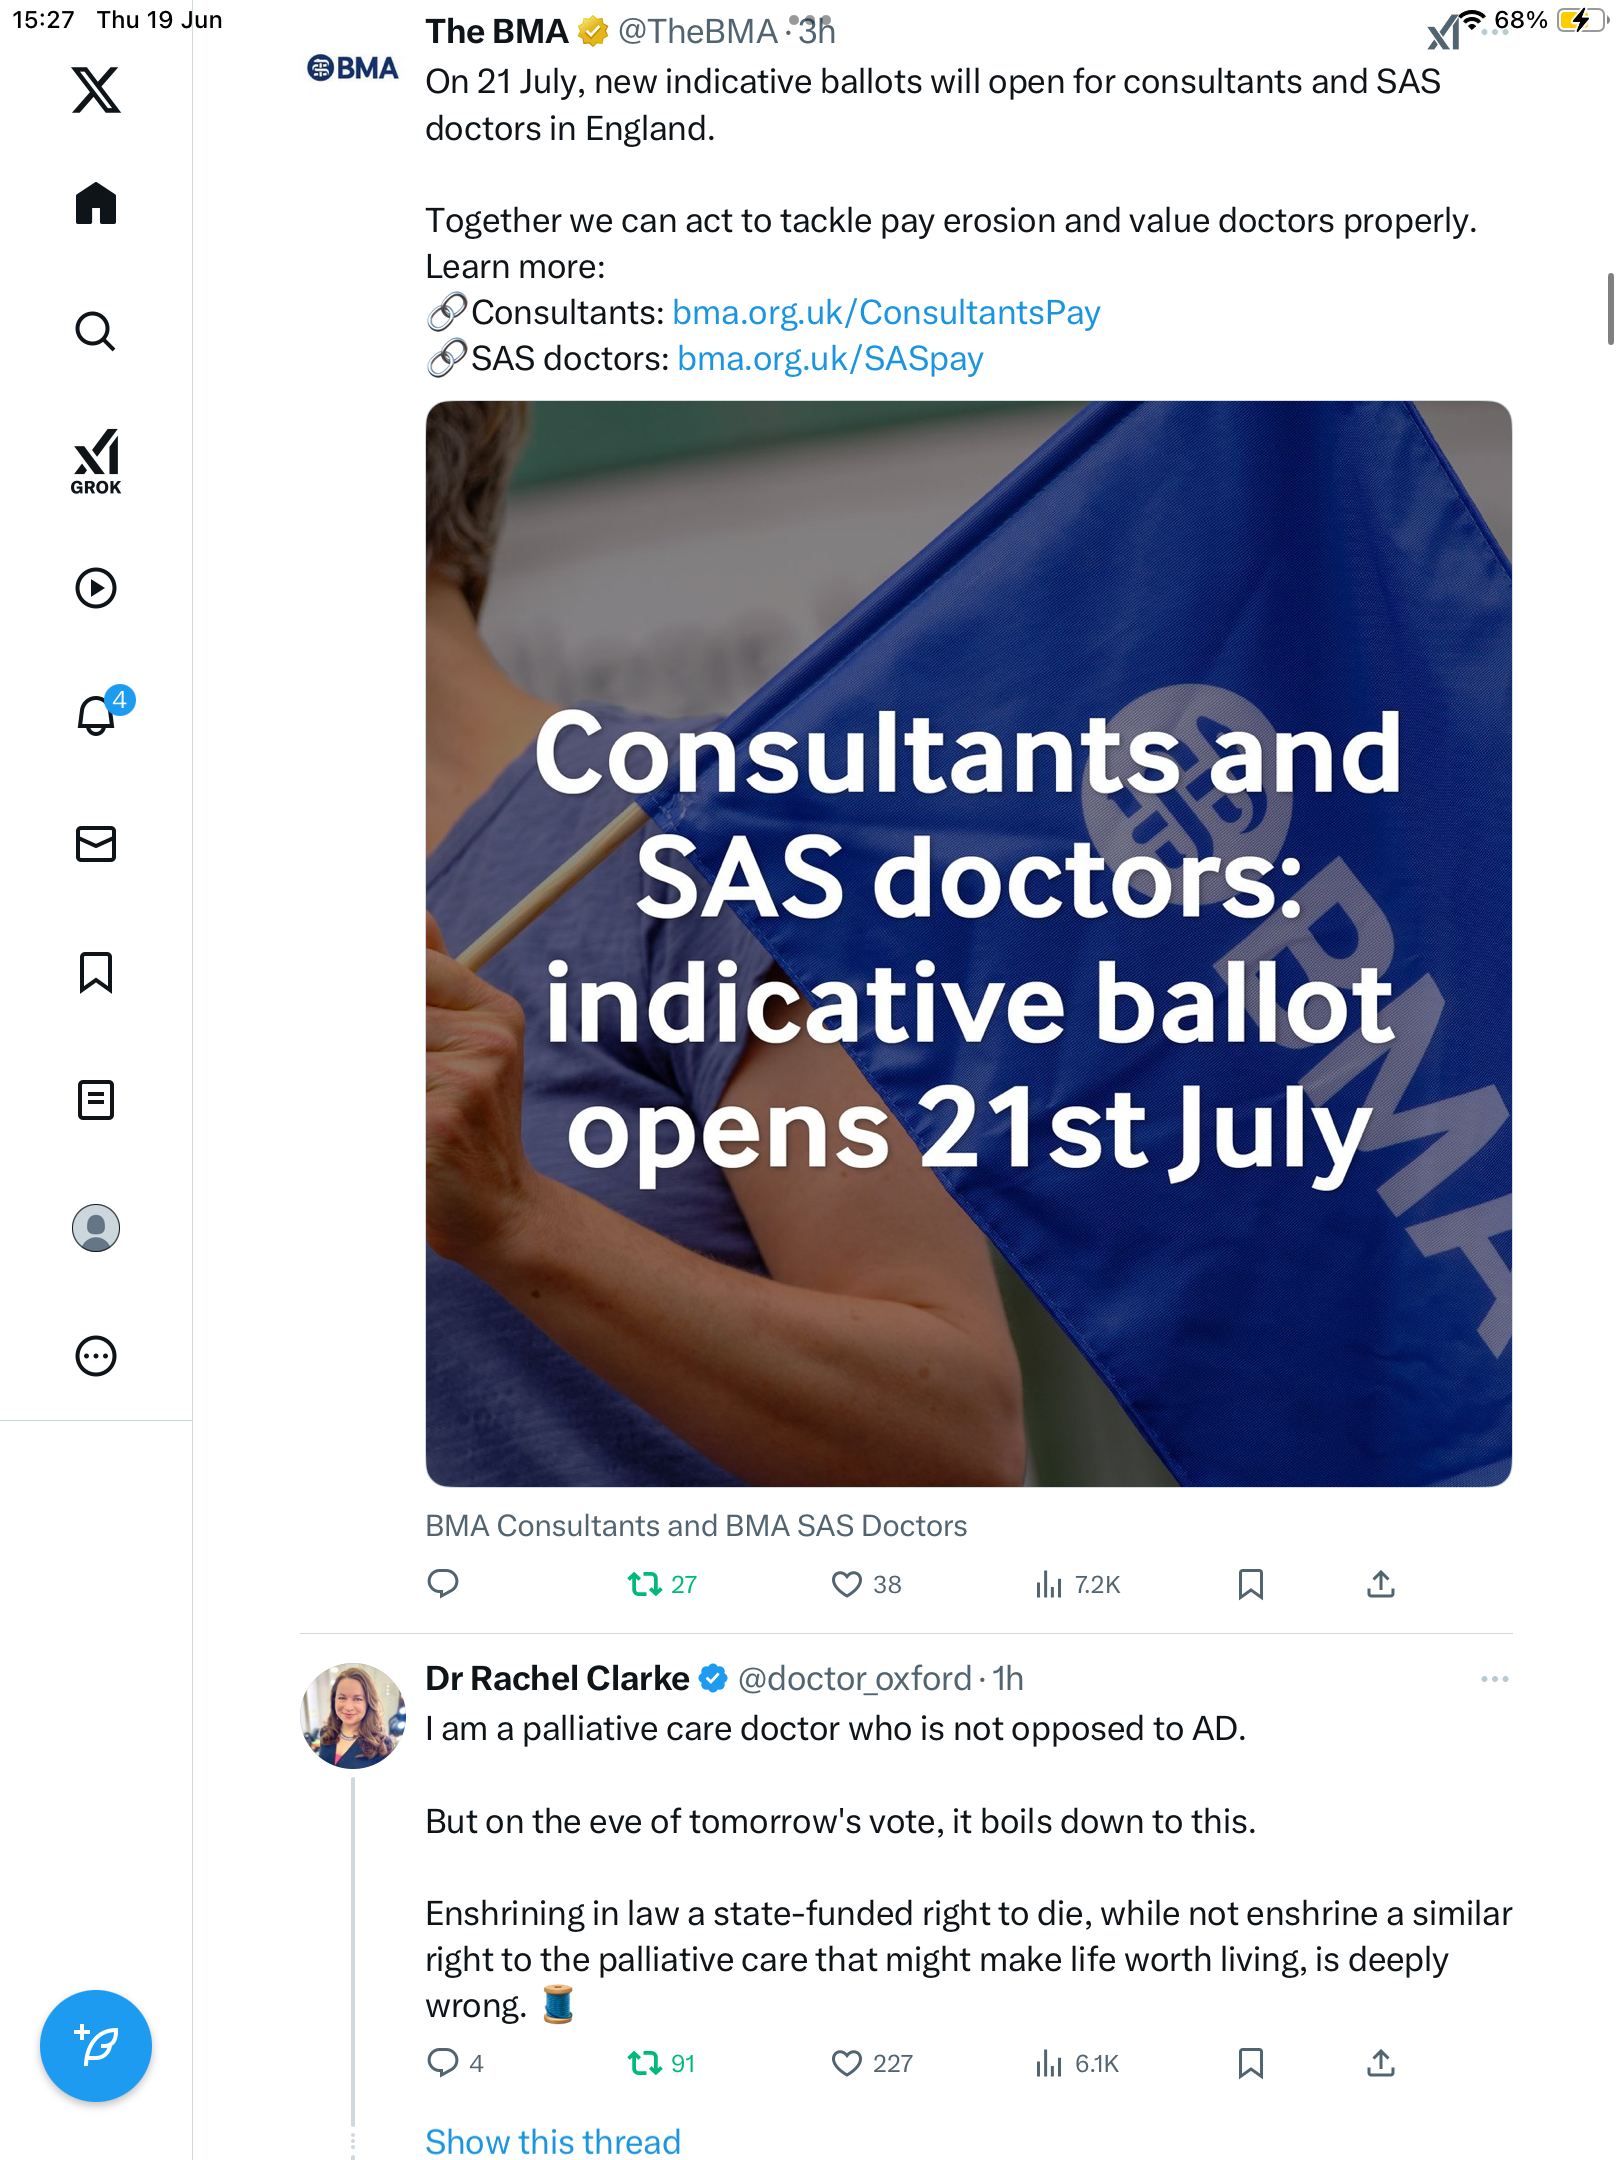Open the Lists icon in sidebar
Viewport: 1620px width, 2160px height.
tap(96, 1100)
